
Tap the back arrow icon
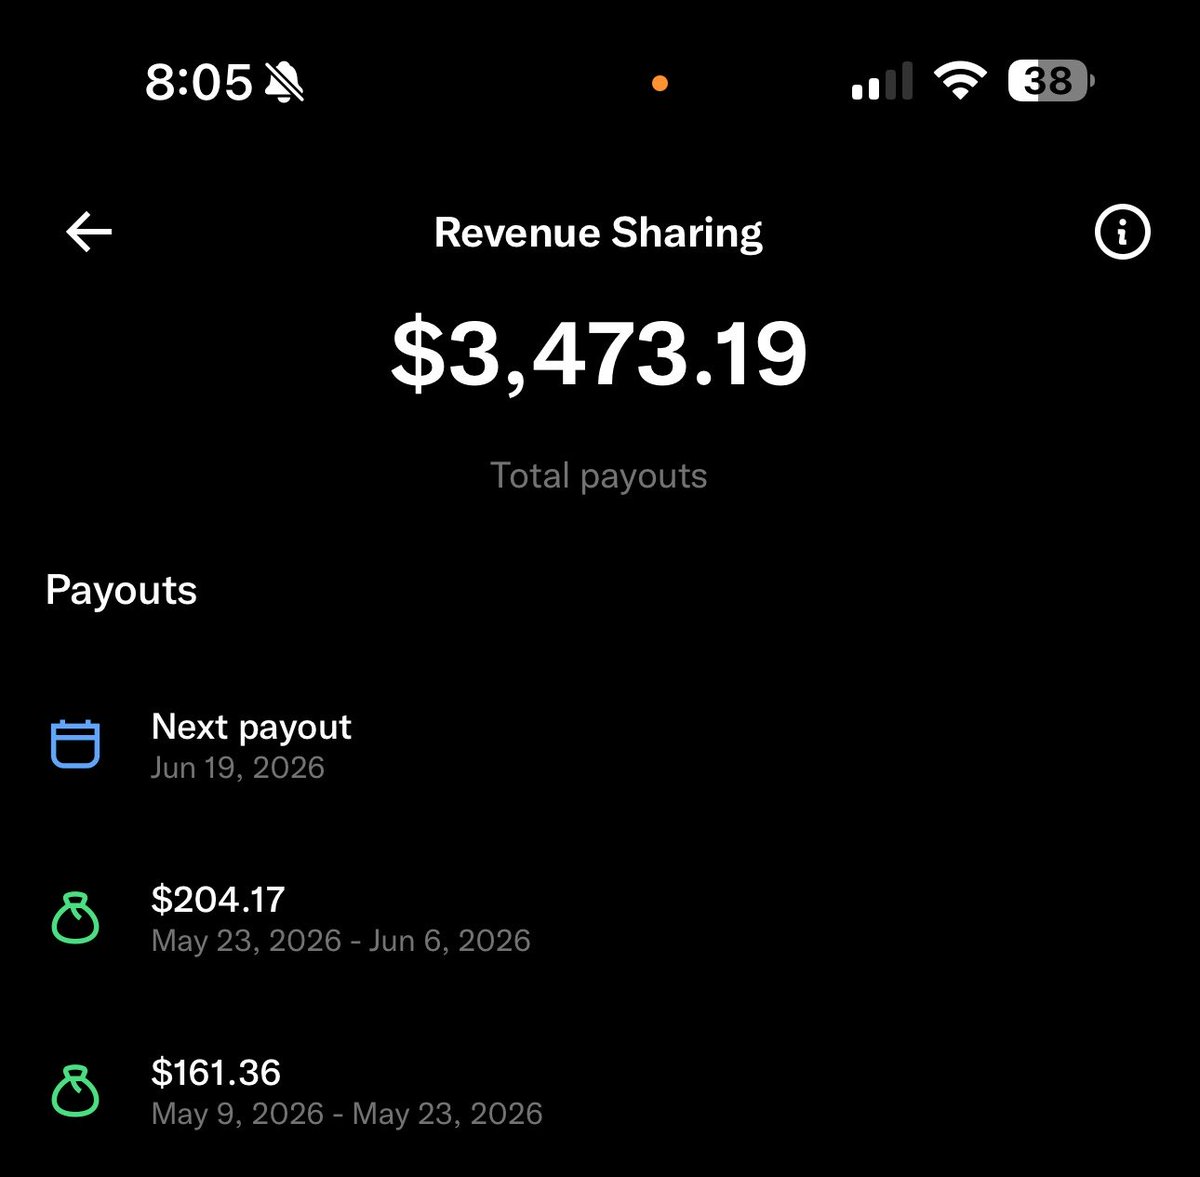(89, 232)
